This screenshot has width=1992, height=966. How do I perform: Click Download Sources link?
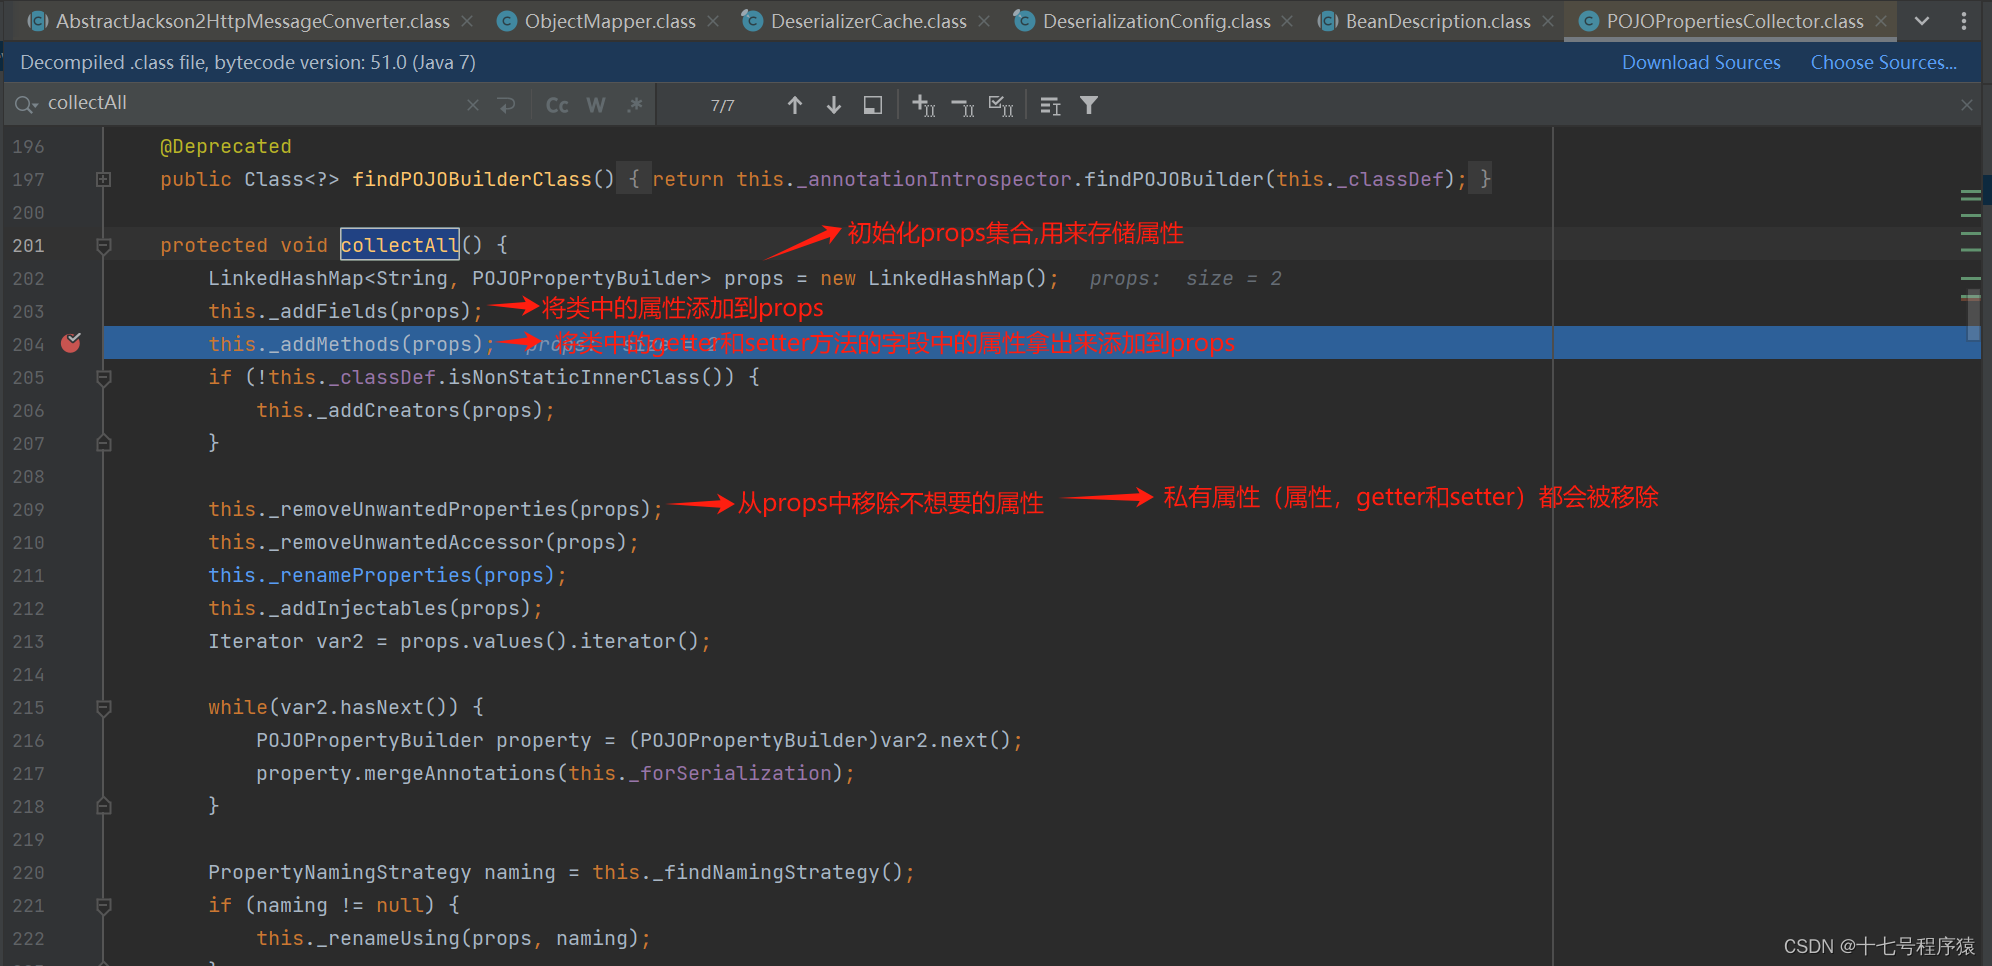1701,62
